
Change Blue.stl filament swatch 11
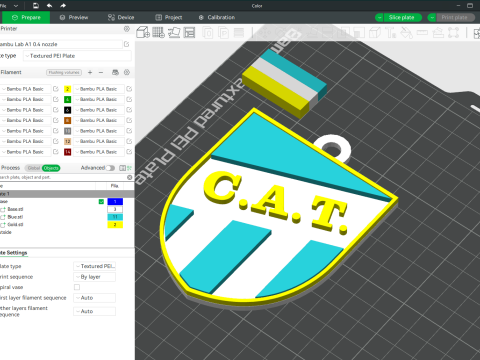pyautogui.click(x=115, y=217)
